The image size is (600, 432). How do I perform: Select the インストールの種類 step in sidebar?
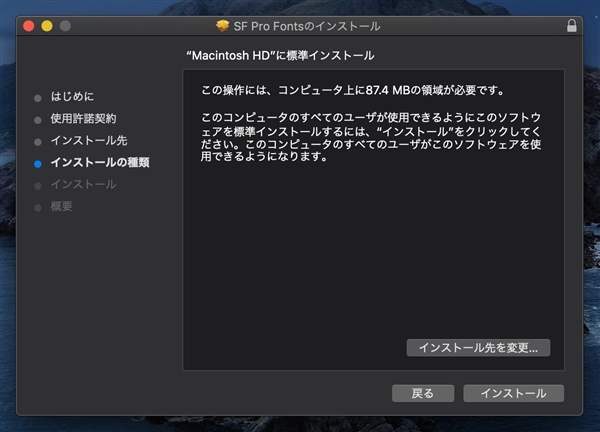click(x=100, y=163)
